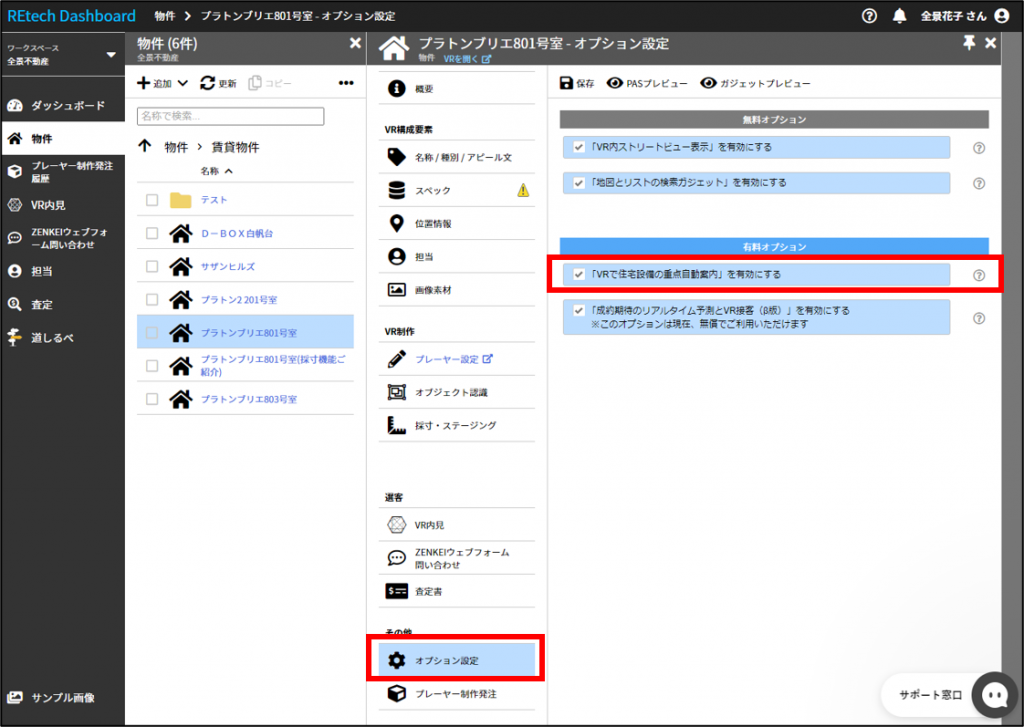
Task: Open the サポート窓口 chat bubble
Action: coord(995,695)
